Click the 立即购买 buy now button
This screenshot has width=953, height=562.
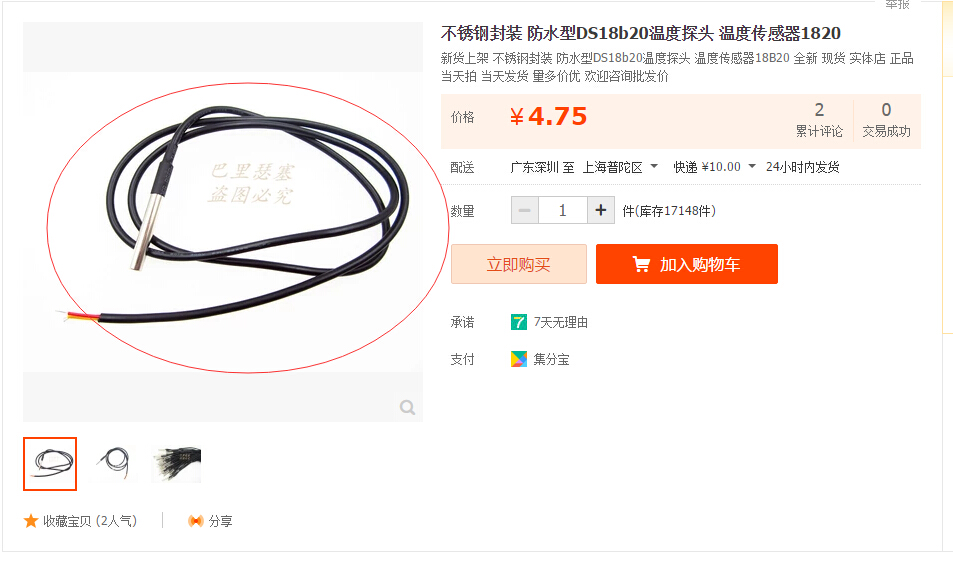[x=518, y=264]
